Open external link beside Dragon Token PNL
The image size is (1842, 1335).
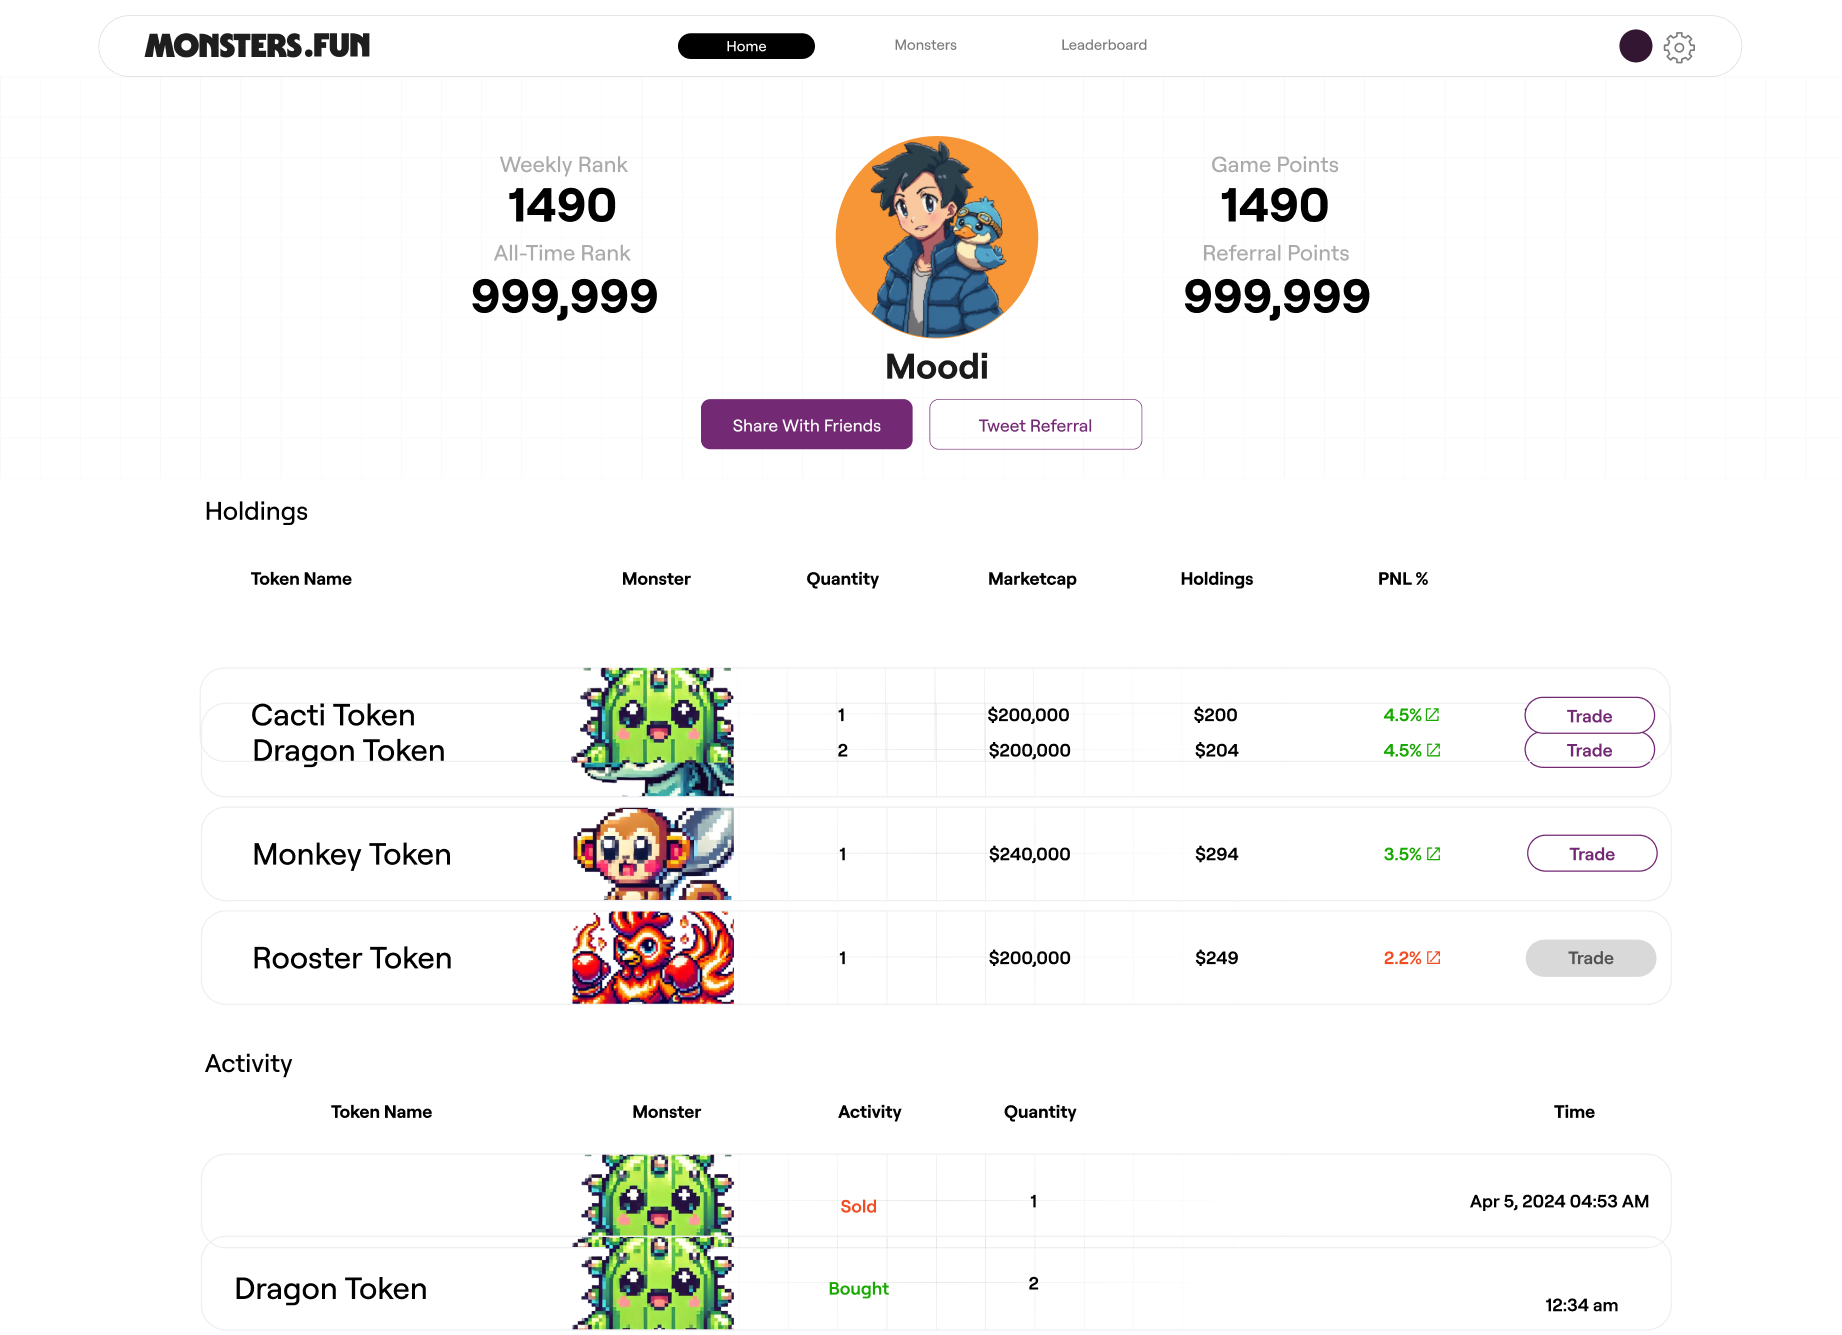coord(1434,750)
